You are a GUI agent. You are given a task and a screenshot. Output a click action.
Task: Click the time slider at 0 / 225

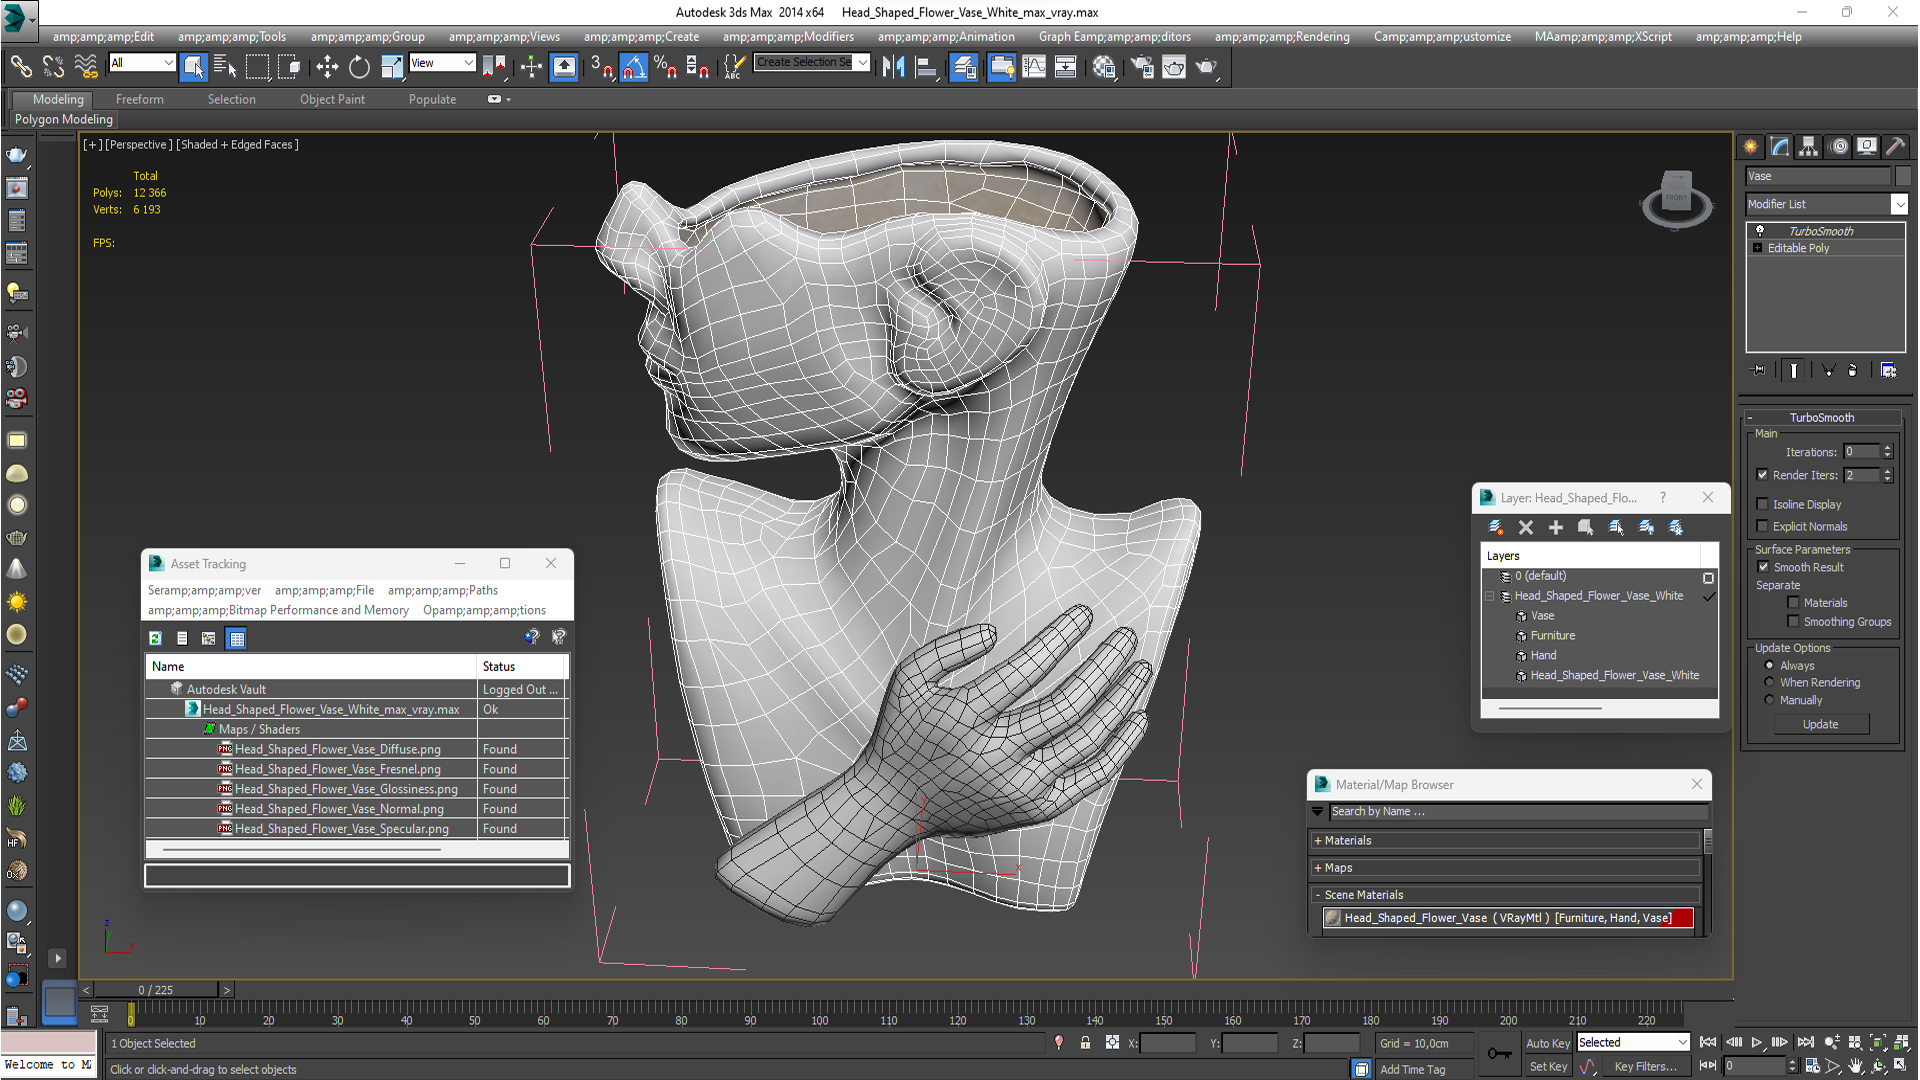coord(155,989)
